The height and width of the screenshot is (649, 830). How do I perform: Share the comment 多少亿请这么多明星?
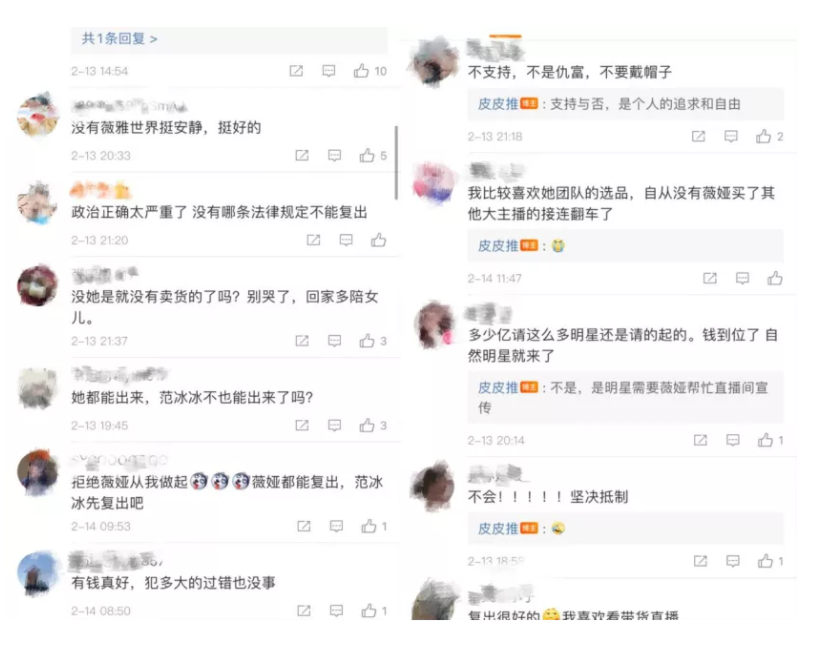point(700,440)
